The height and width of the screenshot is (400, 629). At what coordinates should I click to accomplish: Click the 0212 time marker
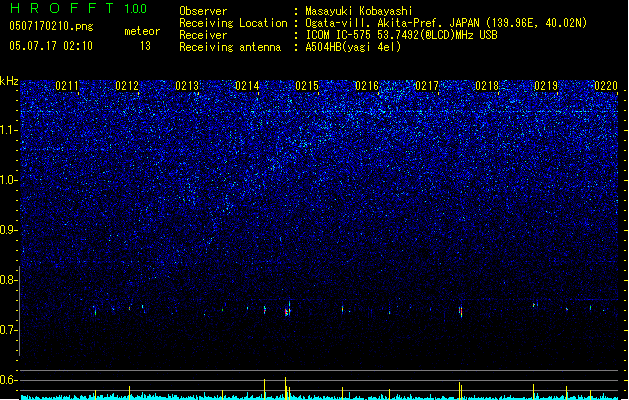pyautogui.click(x=127, y=86)
